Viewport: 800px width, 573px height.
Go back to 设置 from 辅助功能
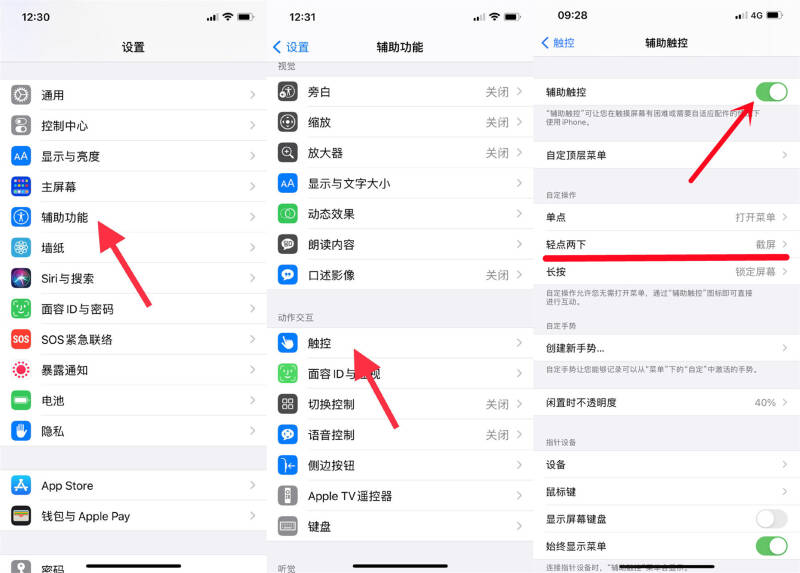coord(291,47)
